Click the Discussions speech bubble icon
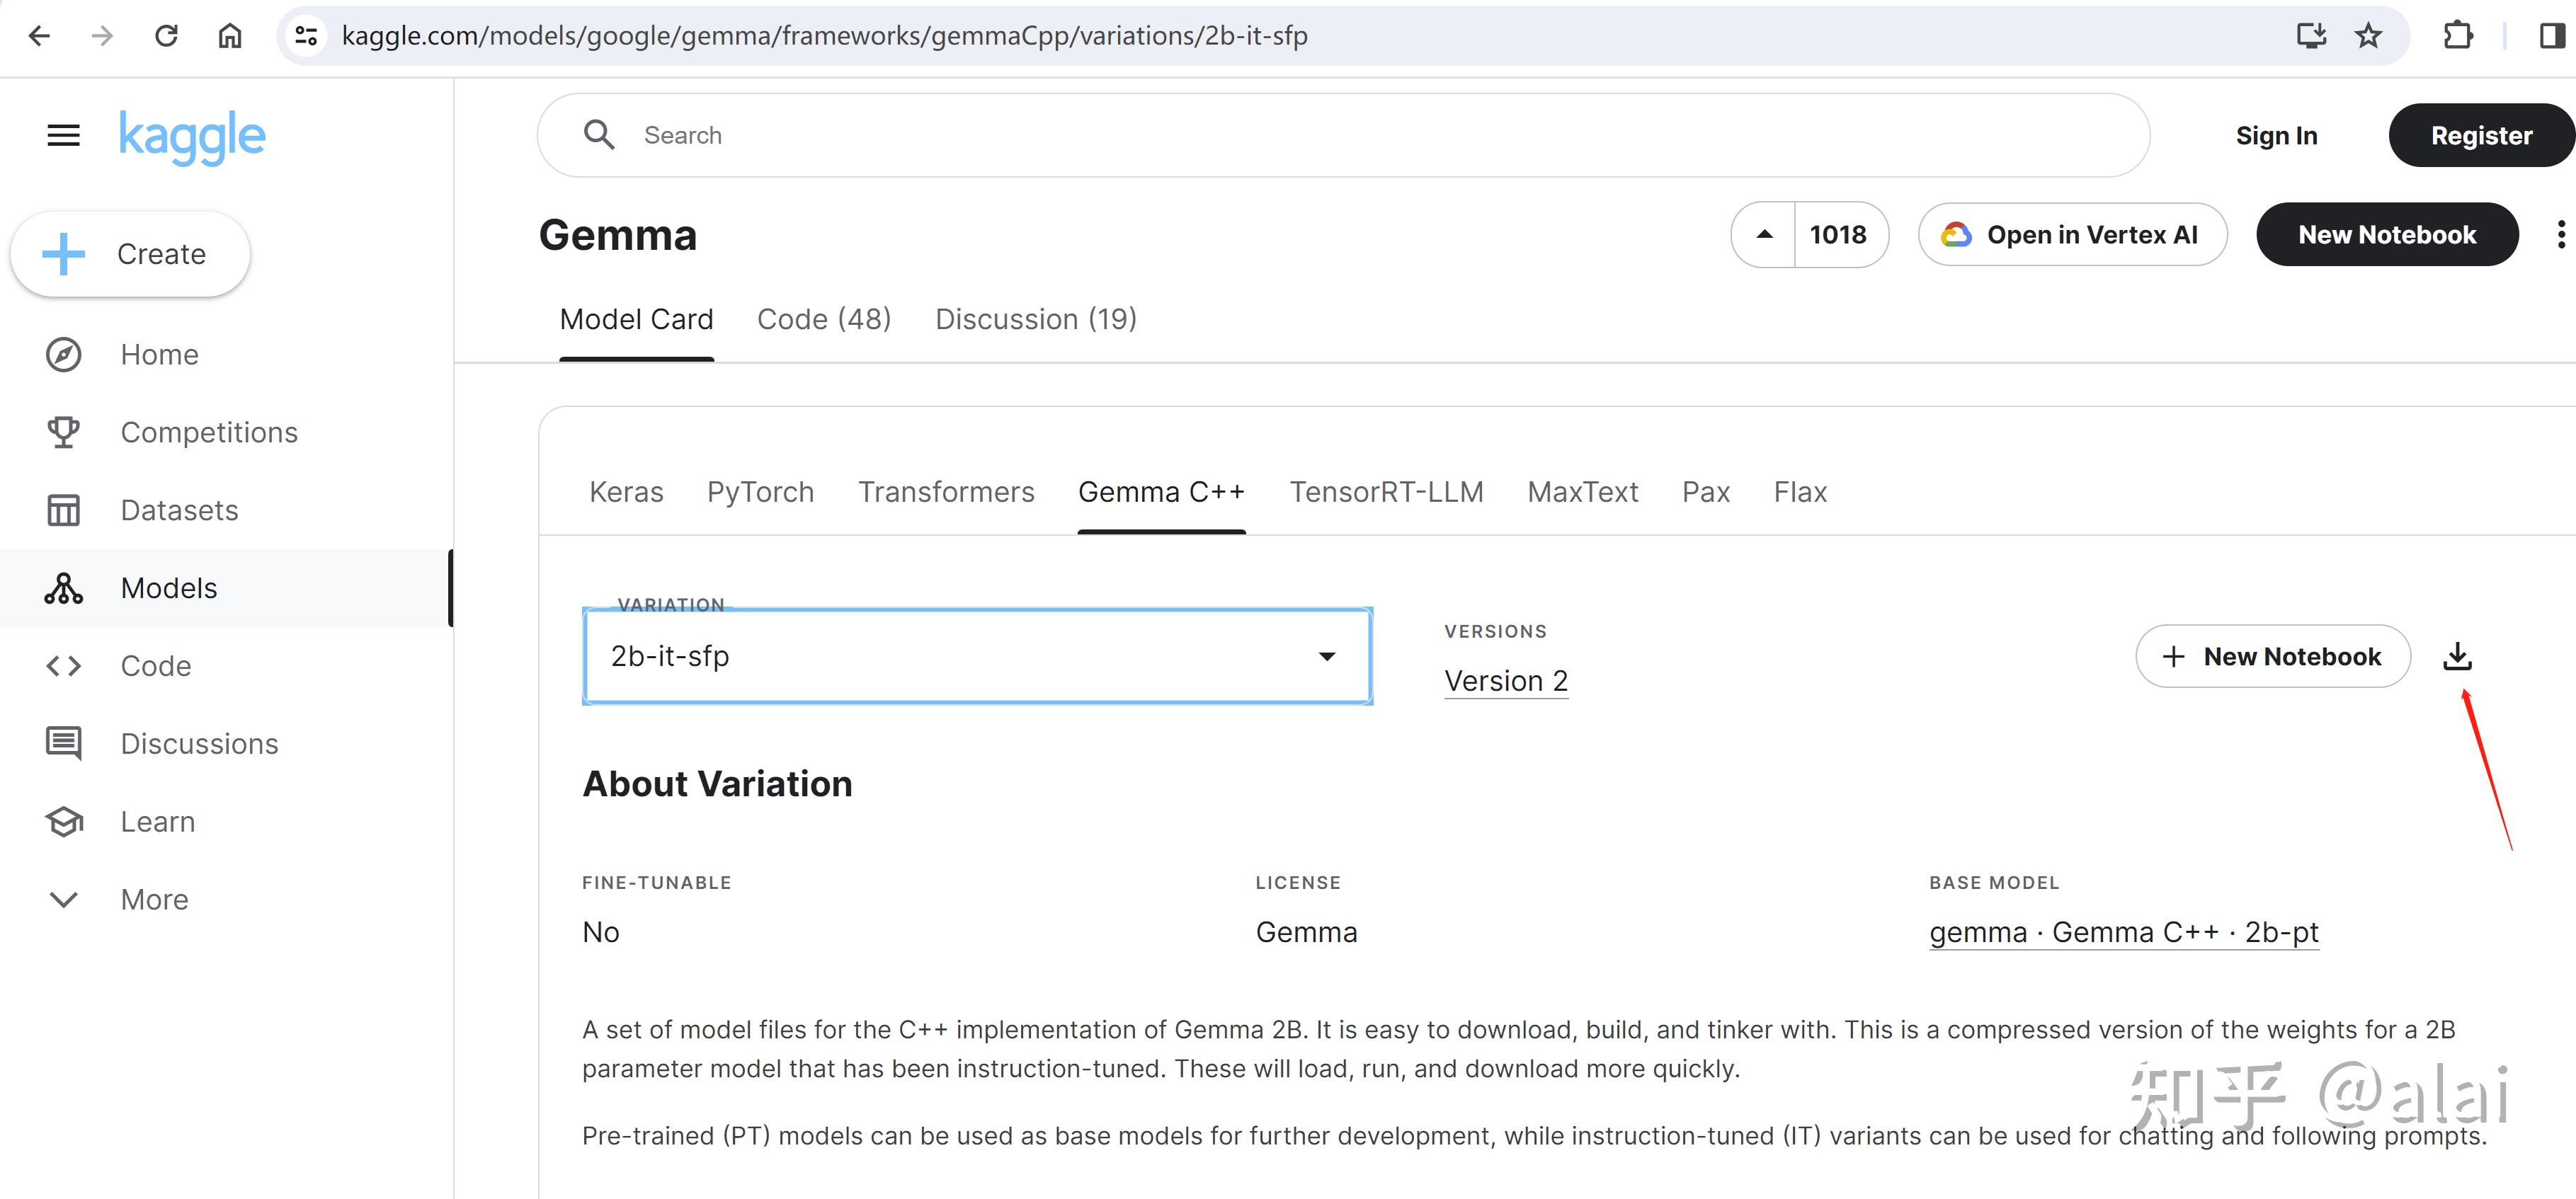The image size is (2576, 1199). (x=62, y=743)
